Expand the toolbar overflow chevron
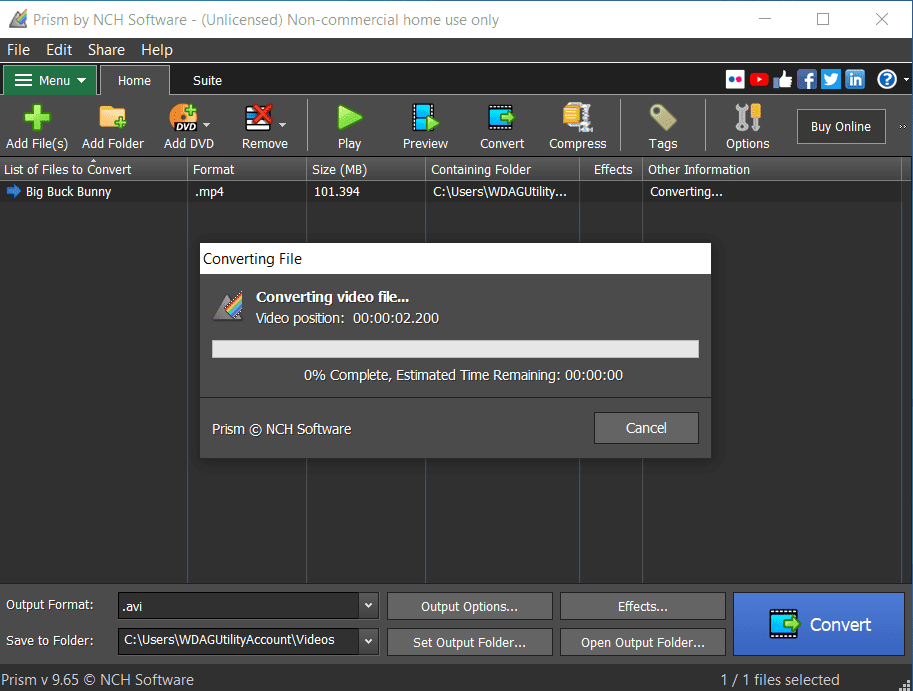This screenshot has width=913, height=691. 903,126
